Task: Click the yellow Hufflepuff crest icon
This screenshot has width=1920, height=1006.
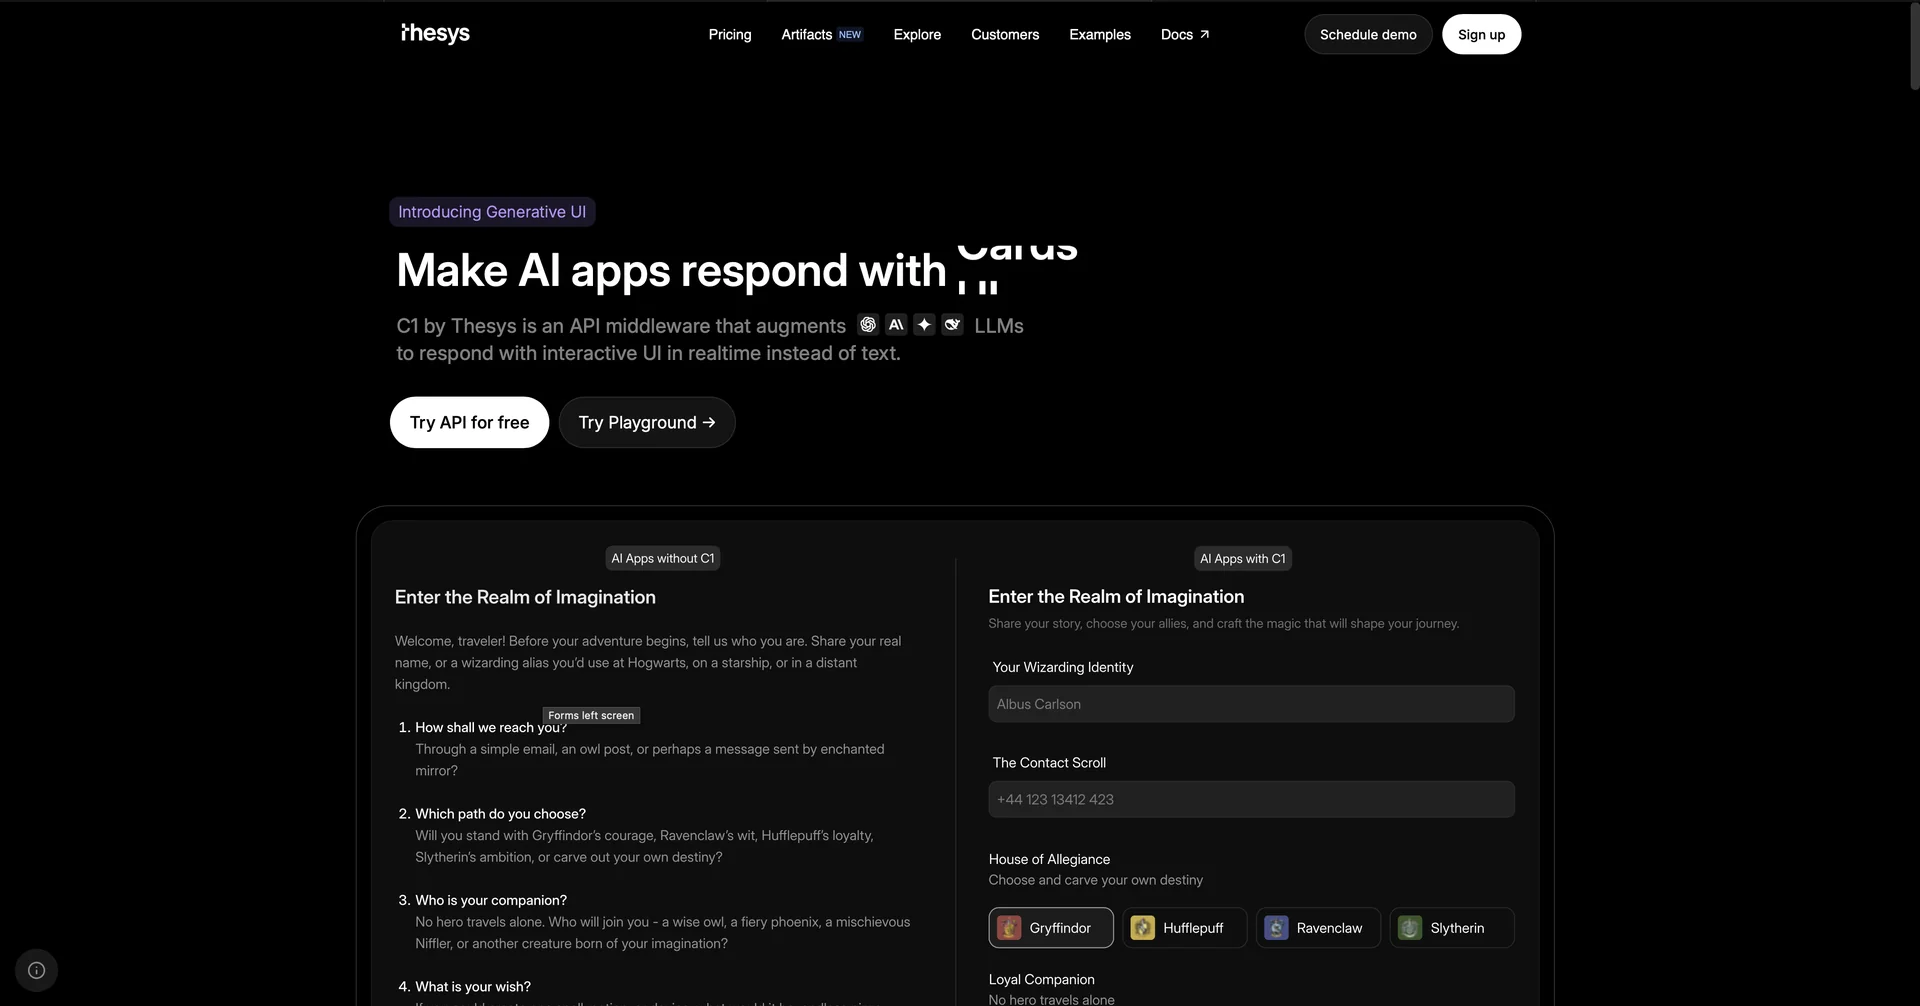Action: click(1142, 928)
